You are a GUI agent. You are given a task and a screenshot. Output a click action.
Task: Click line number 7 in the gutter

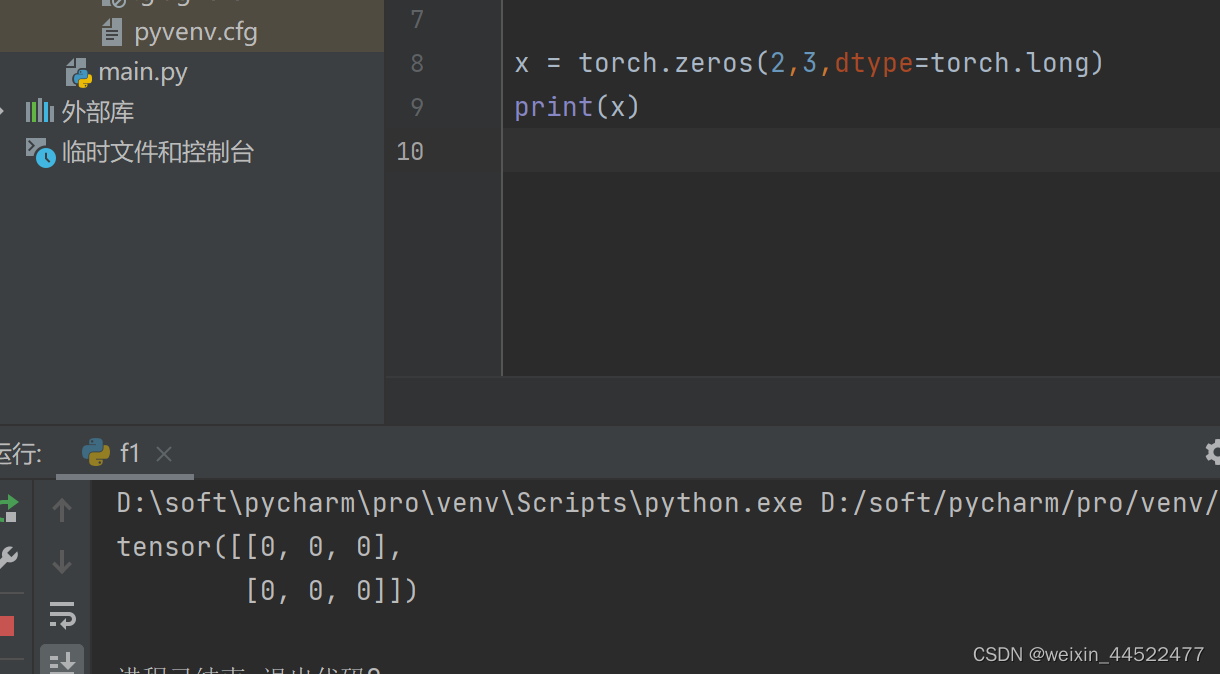pyautogui.click(x=418, y=19)
